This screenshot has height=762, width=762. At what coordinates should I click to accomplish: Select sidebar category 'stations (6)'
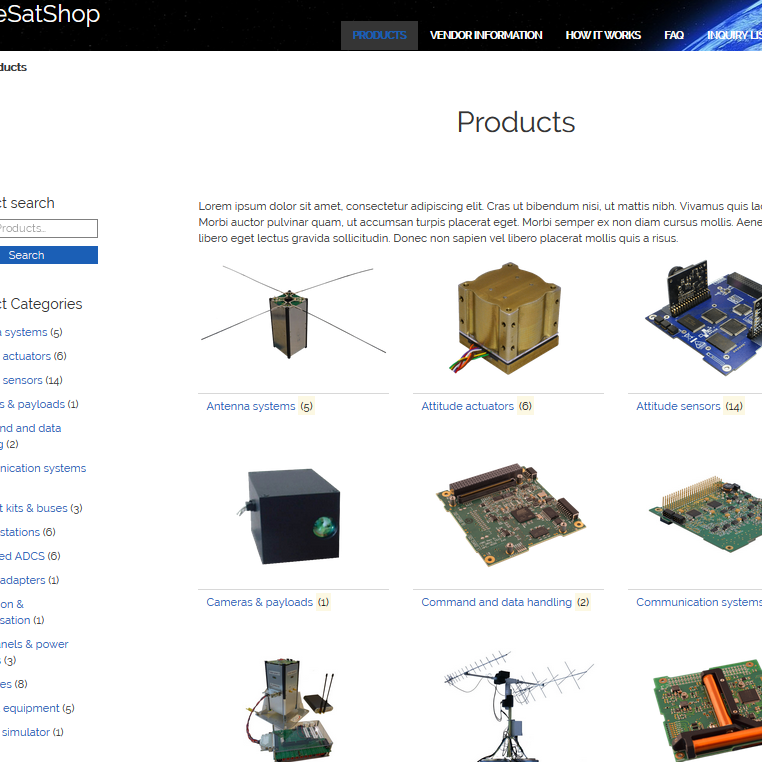[28, 532]
